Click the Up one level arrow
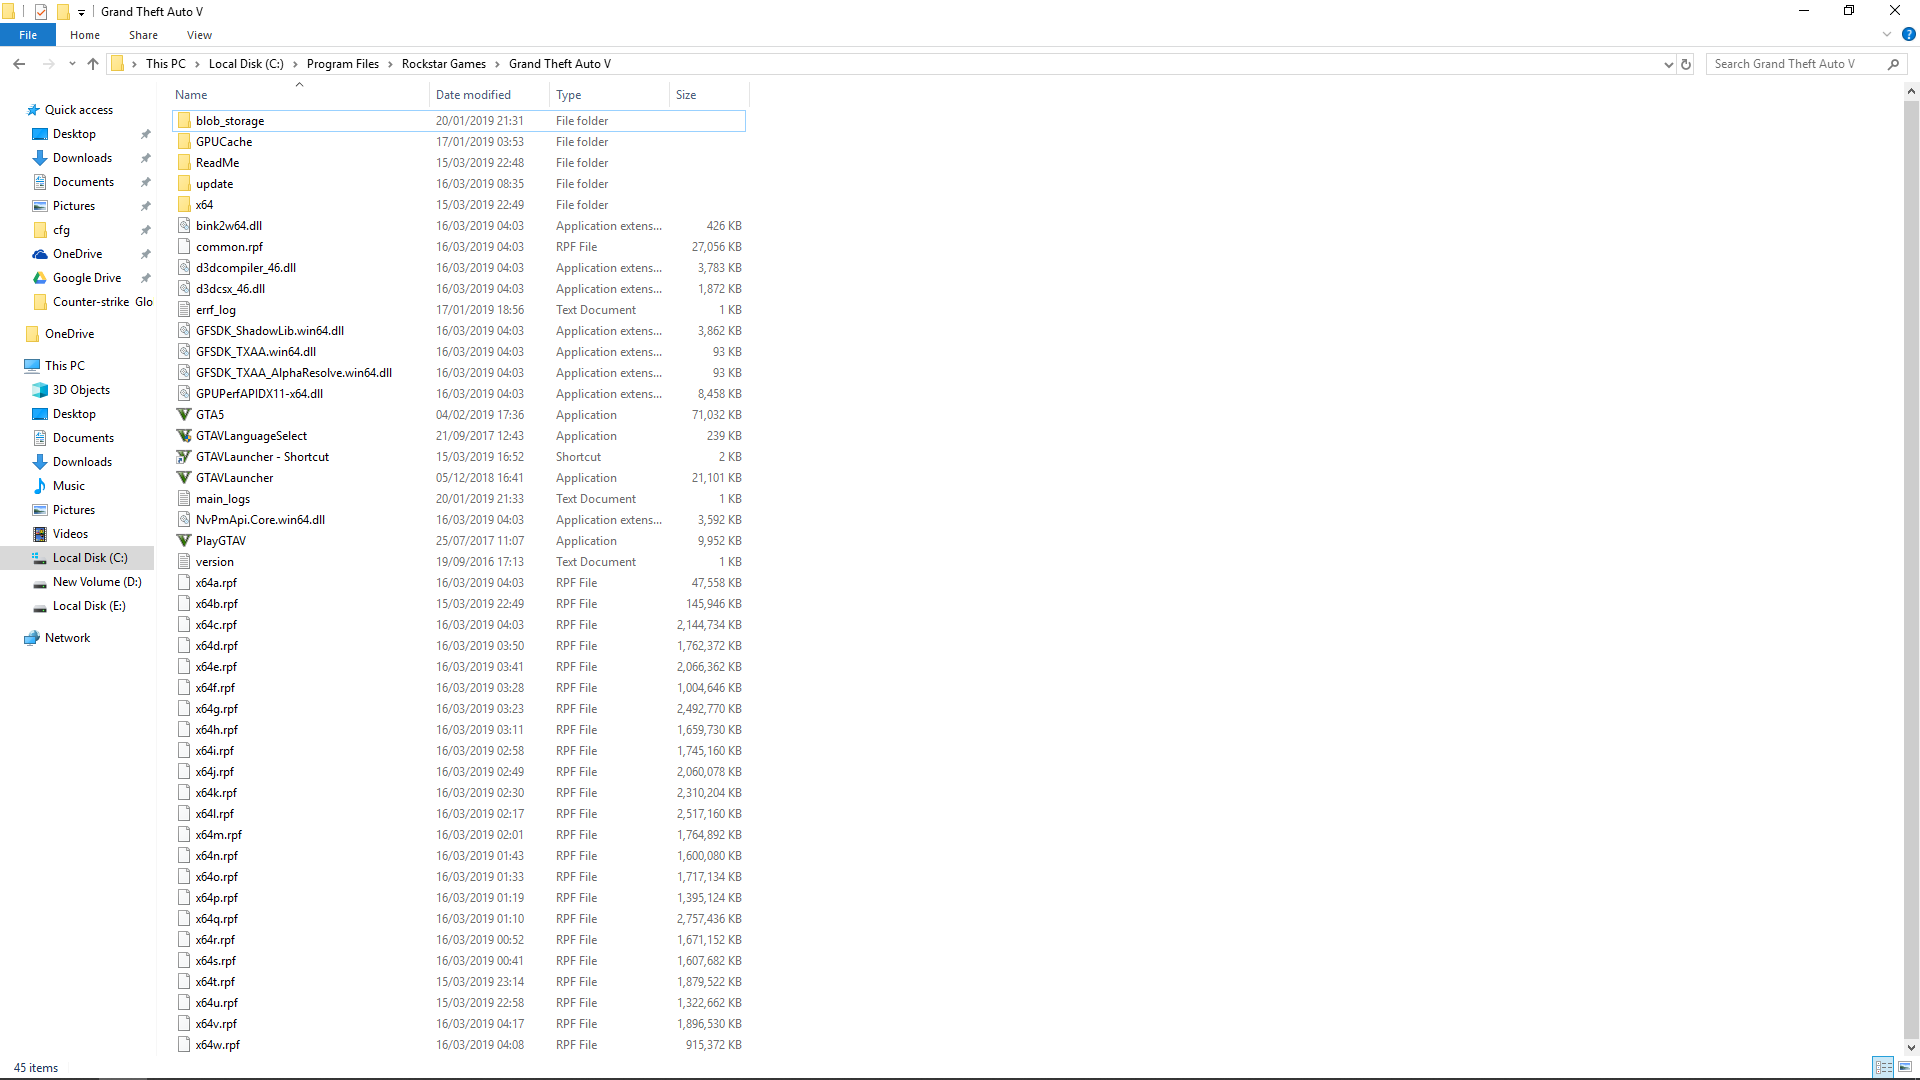Screen dimensions: 1920x1080 point(93,64)
